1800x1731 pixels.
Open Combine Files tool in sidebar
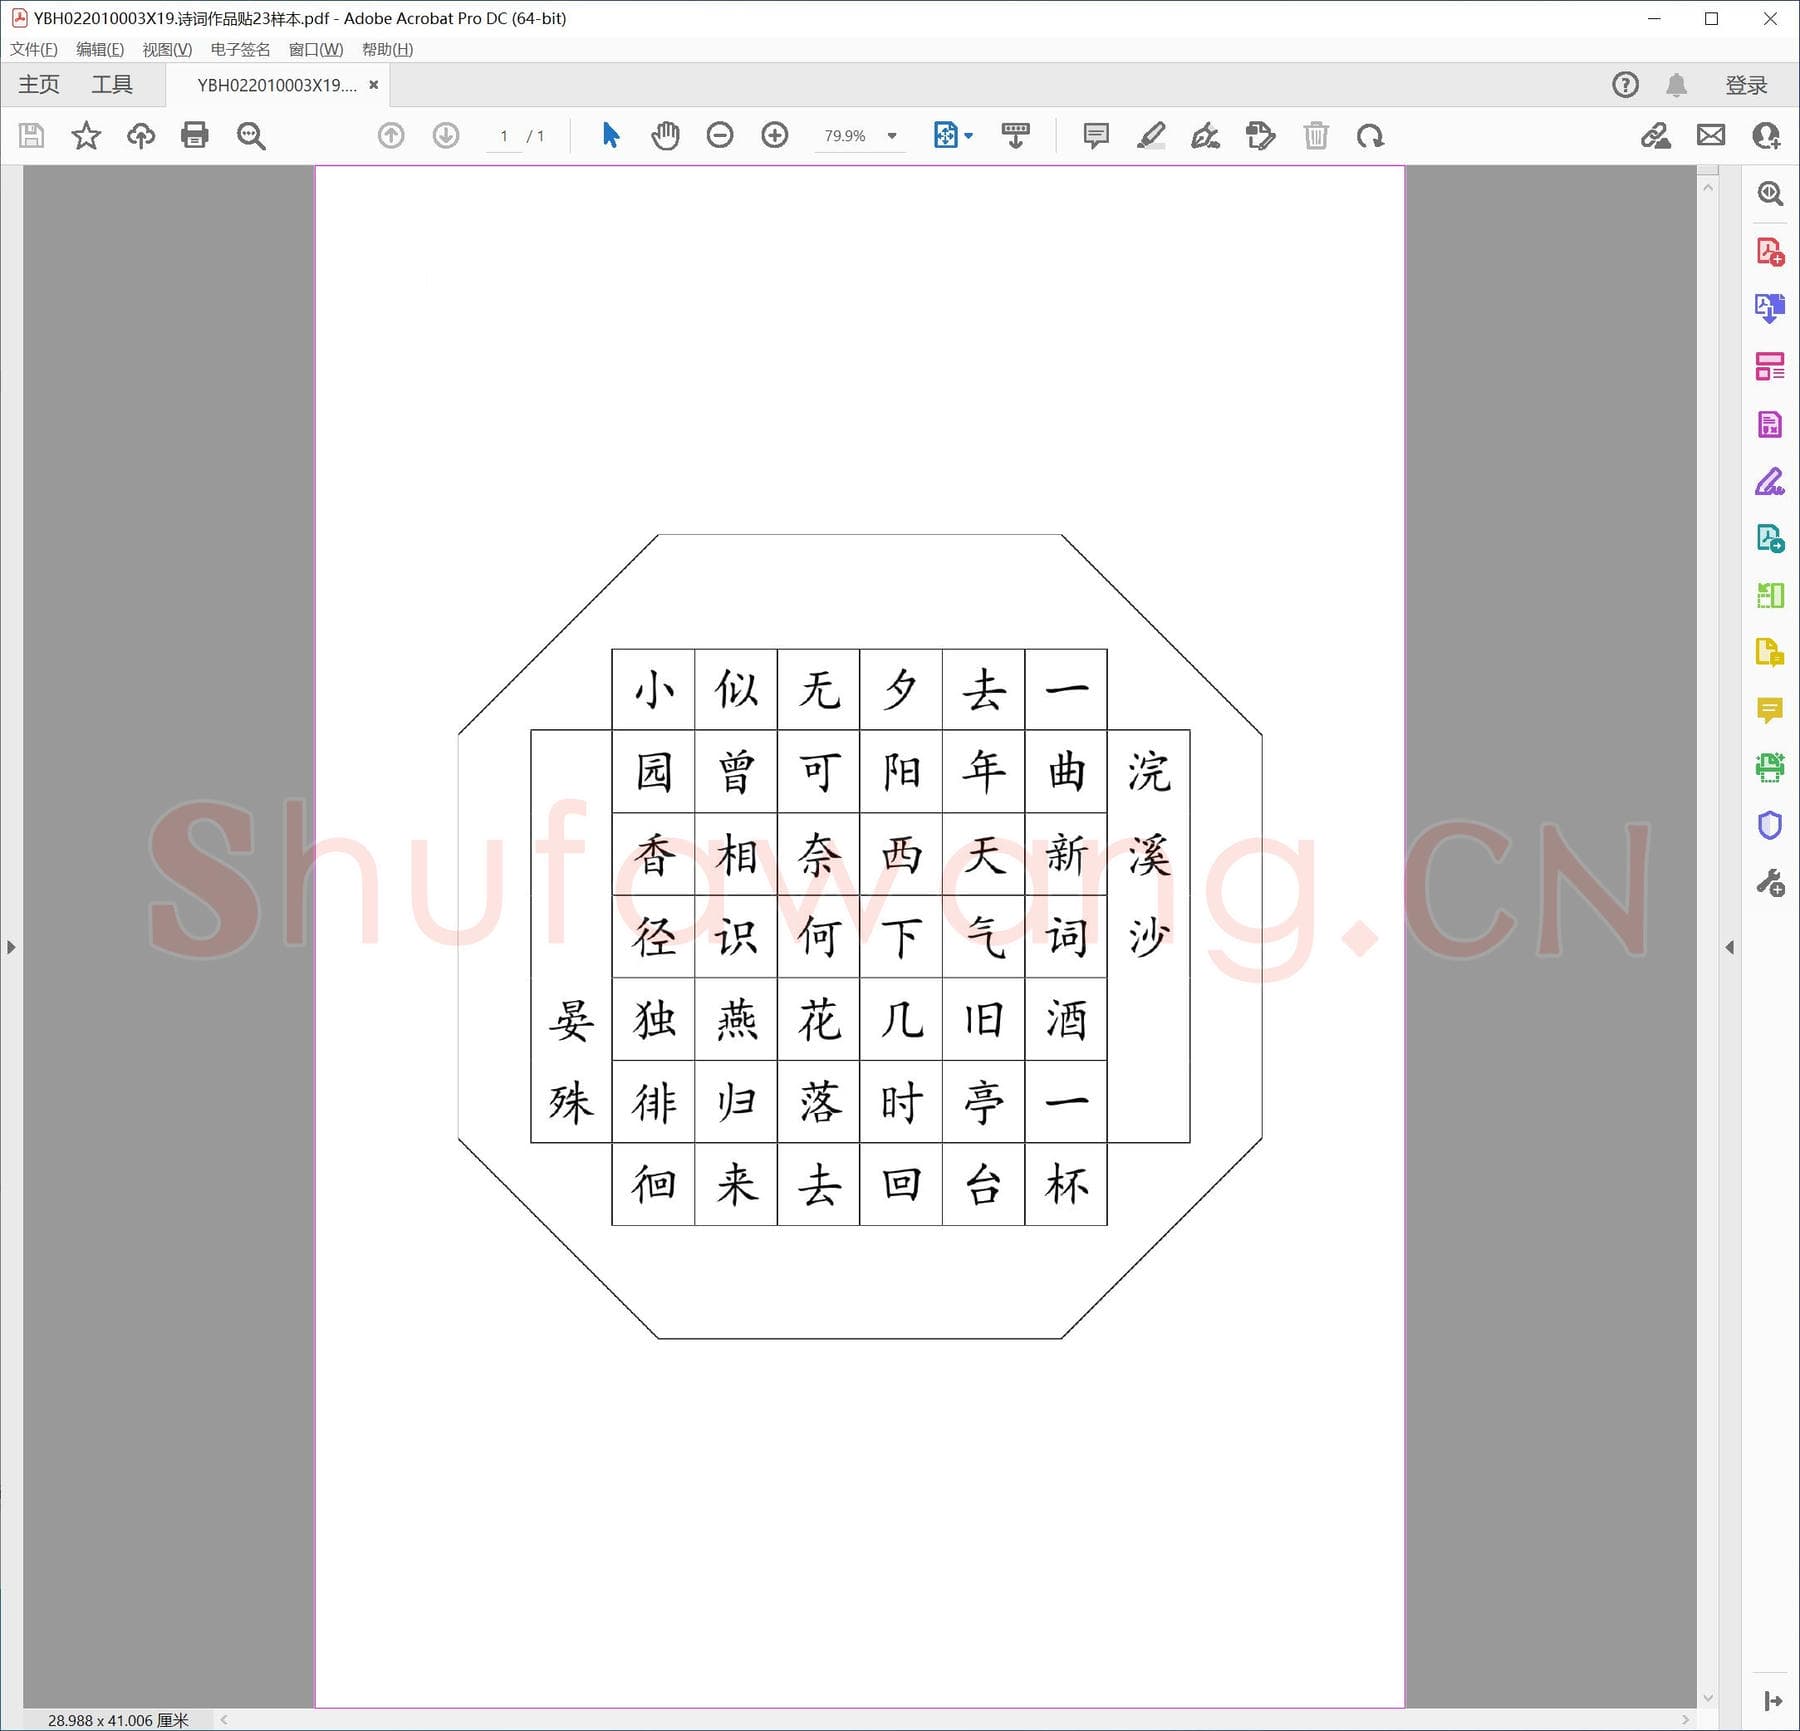click(x=1770, y=539)
